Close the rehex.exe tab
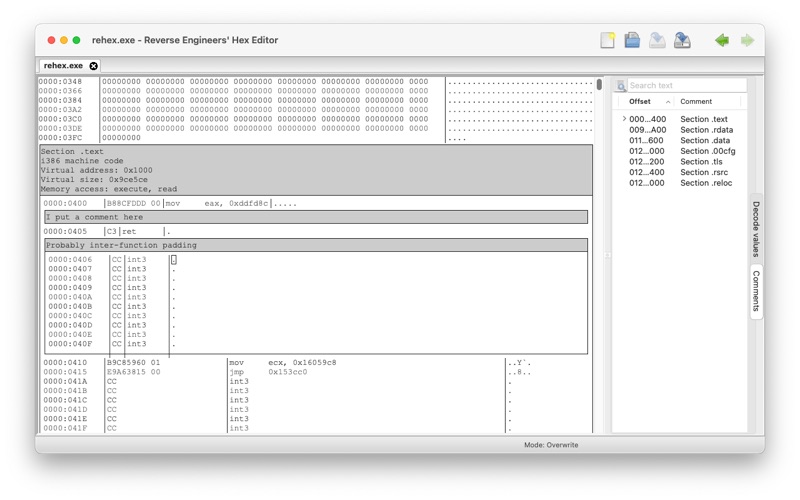800x500 pixels. pyautogui.click(x=93, y=66)
